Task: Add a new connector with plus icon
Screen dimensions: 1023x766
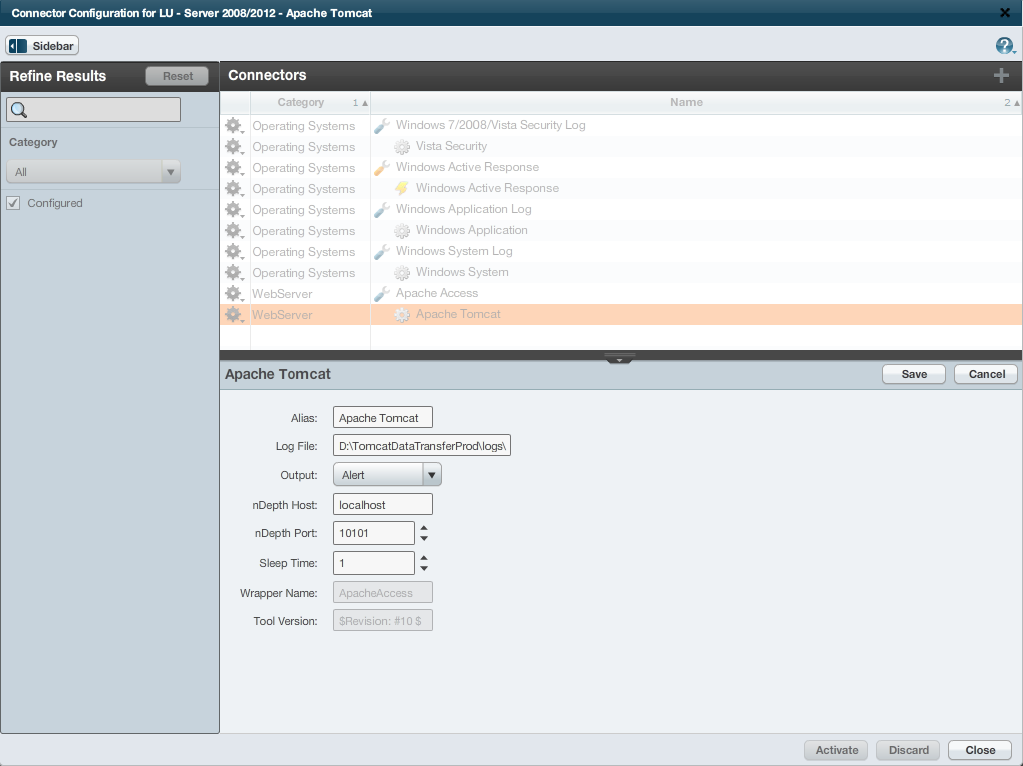Action: point(1001,76)
